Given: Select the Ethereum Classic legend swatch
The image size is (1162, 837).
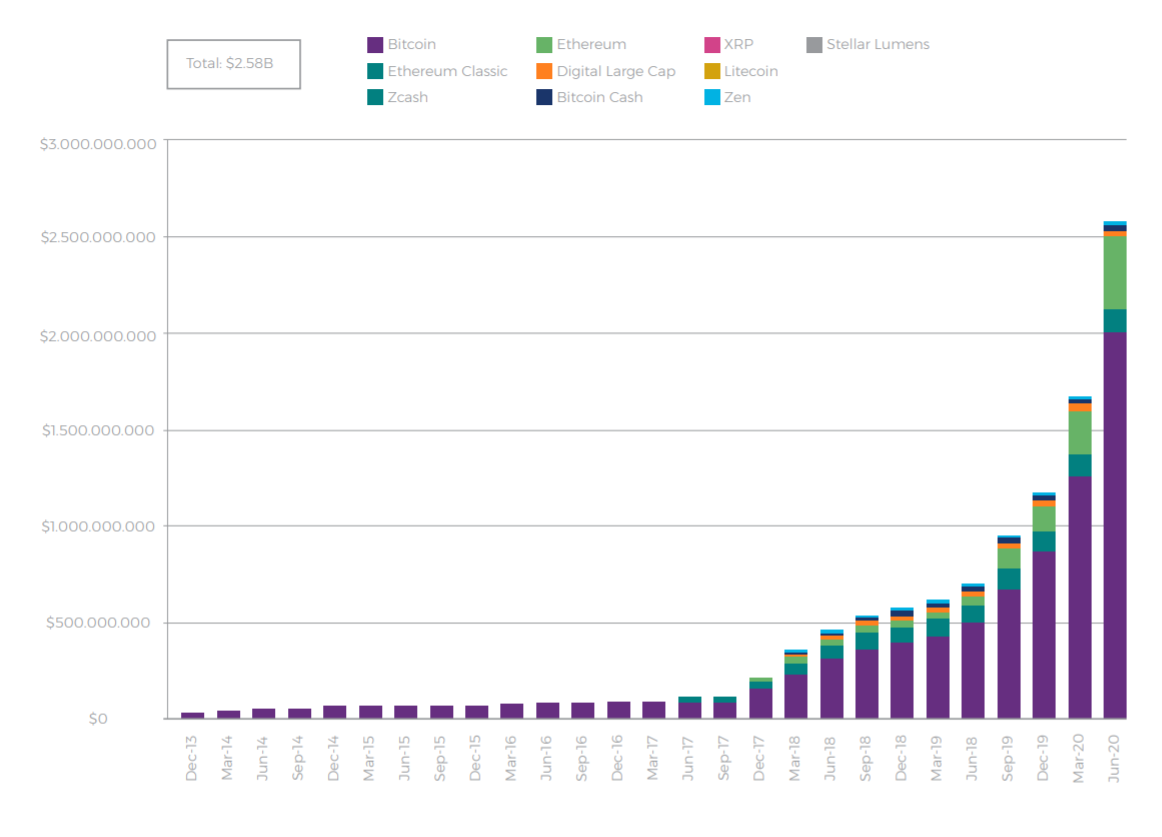Looking at the screenshot, I should point(375,71).
